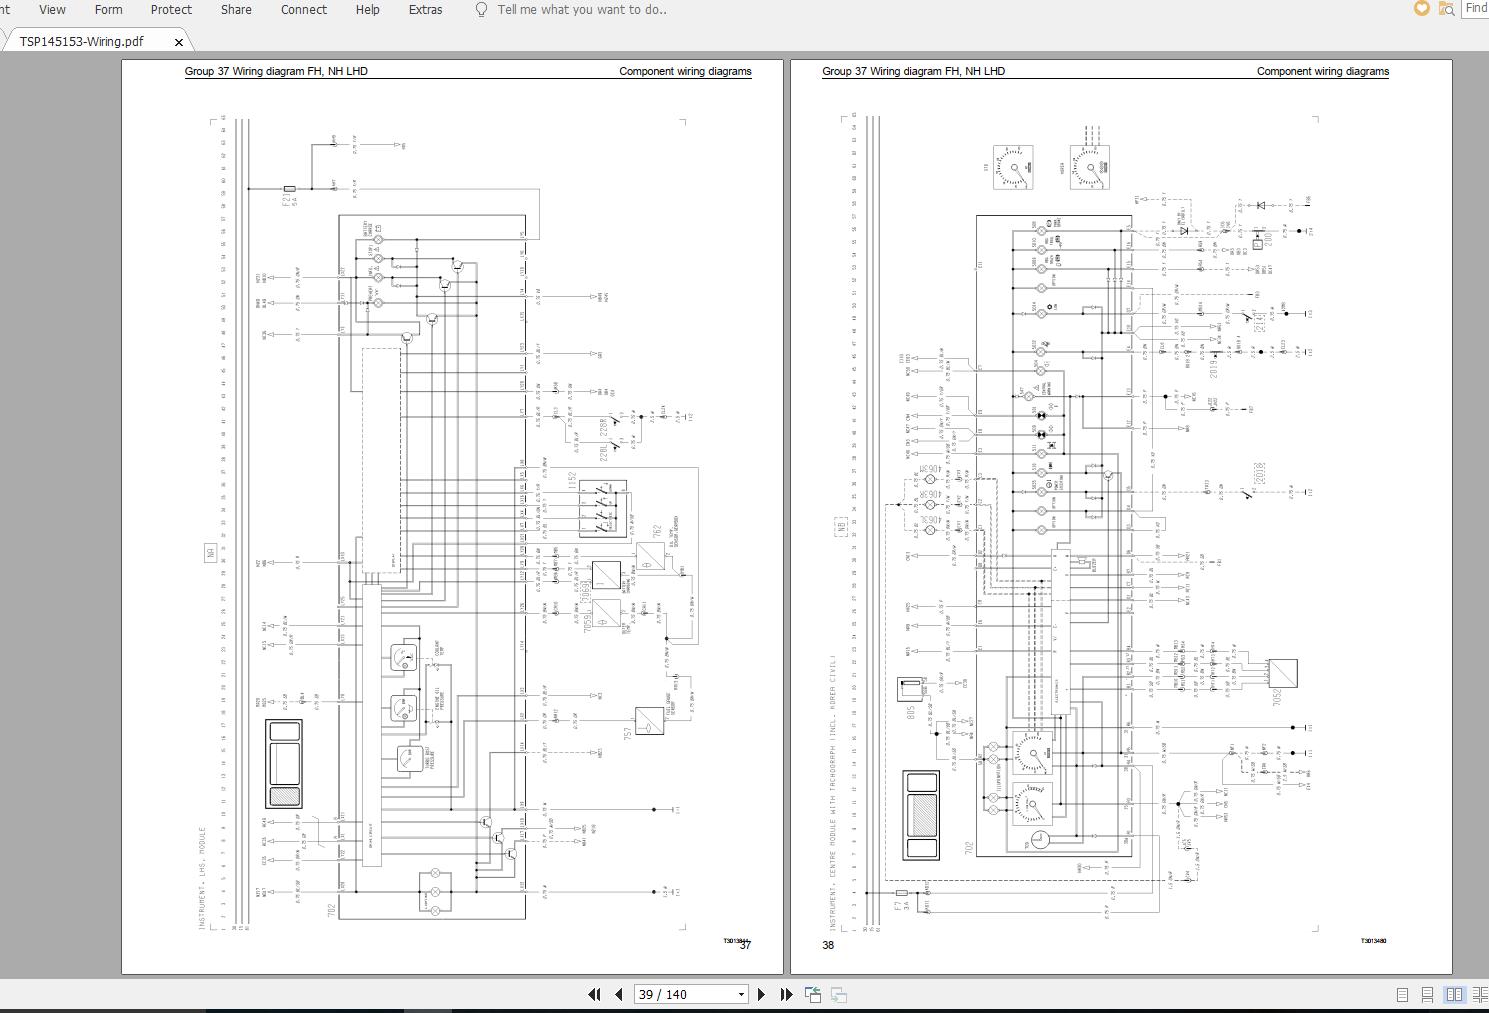This screenshot has height=1013, width=1489.
Task: Open the Share menu
Action: point(236,9)
